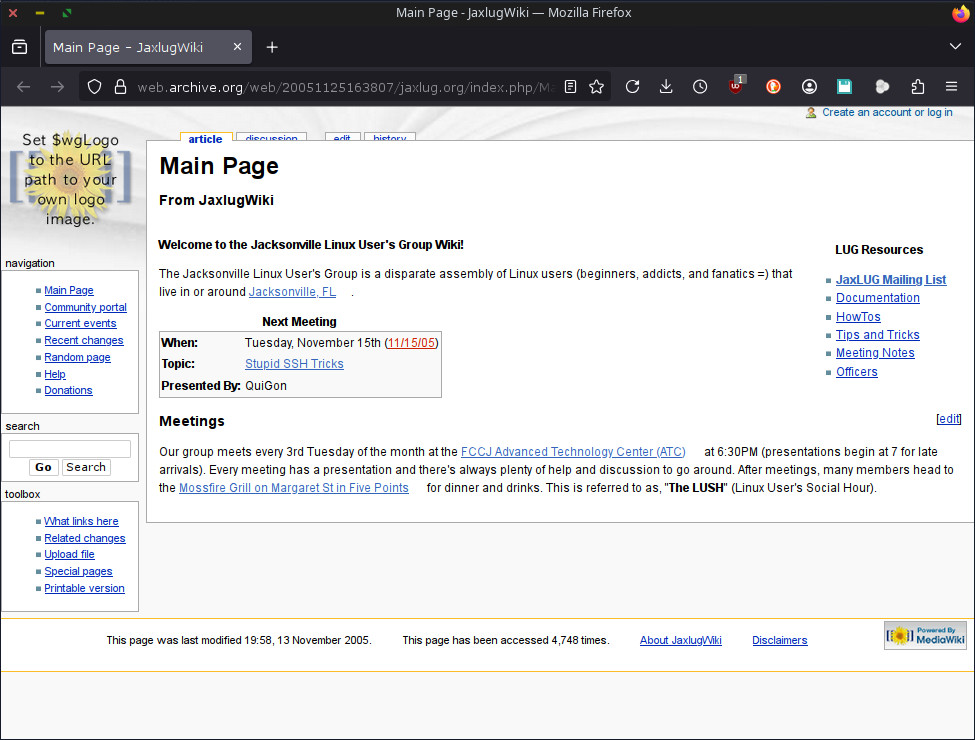The image size is (975, 740).
Task: Click the Recent changes navigation link
Action: [x=84, y=340]
